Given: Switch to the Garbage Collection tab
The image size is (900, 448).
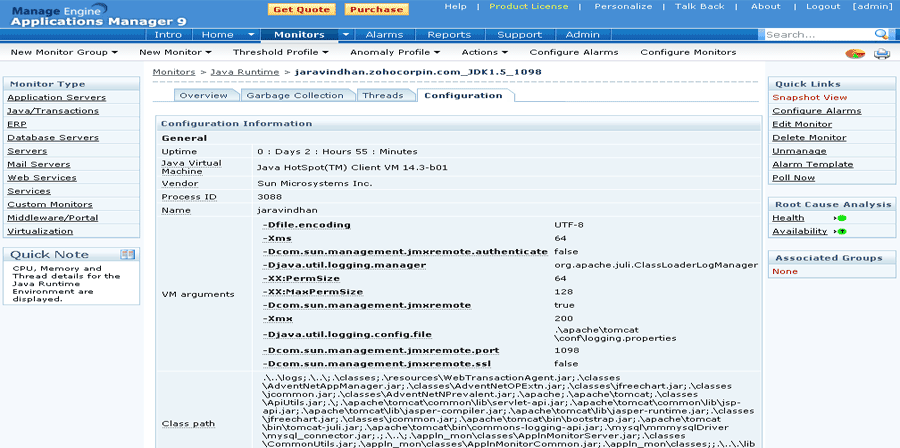Looking at the screenshot, I should point(295,95).
